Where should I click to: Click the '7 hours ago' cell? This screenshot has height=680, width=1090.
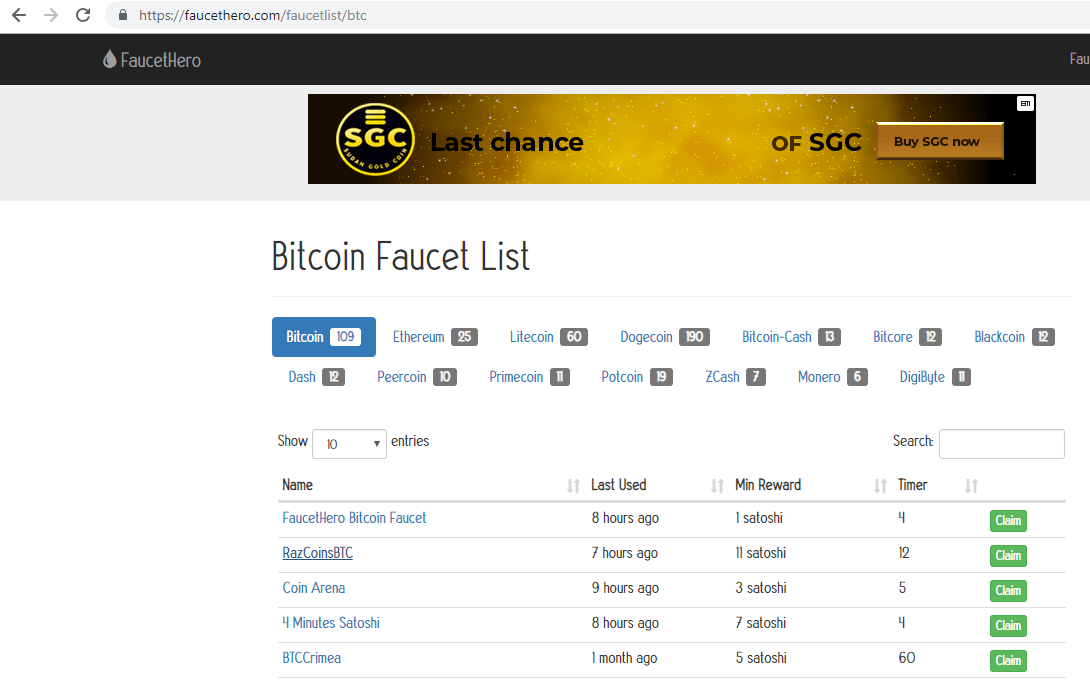[x=624, y=553]
